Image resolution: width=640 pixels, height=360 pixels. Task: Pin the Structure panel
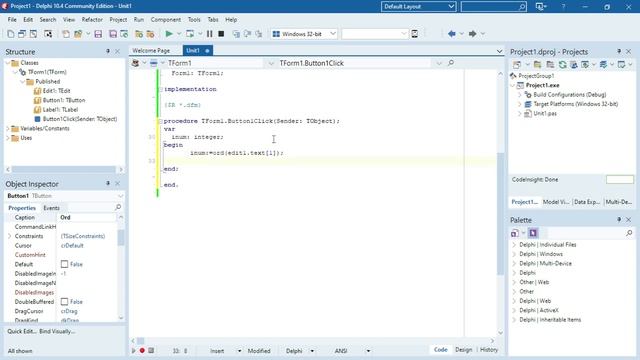[x=108, y=51]
